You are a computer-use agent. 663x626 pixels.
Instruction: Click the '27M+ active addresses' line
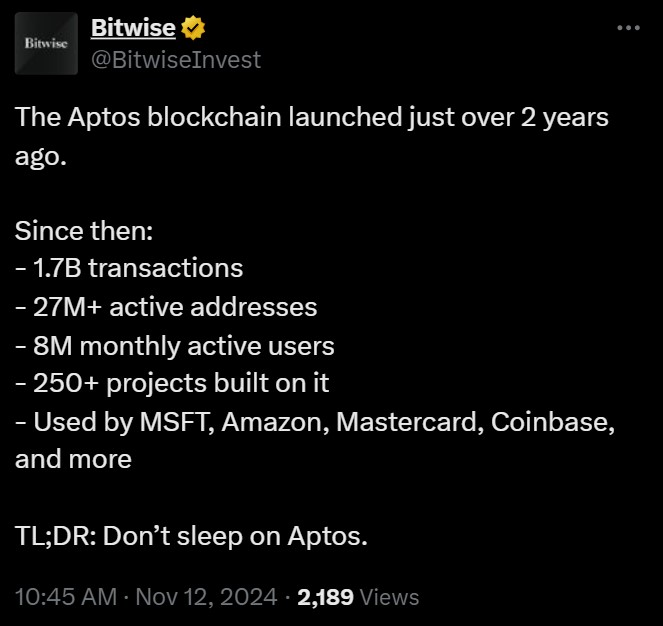[x=166, y=307]
